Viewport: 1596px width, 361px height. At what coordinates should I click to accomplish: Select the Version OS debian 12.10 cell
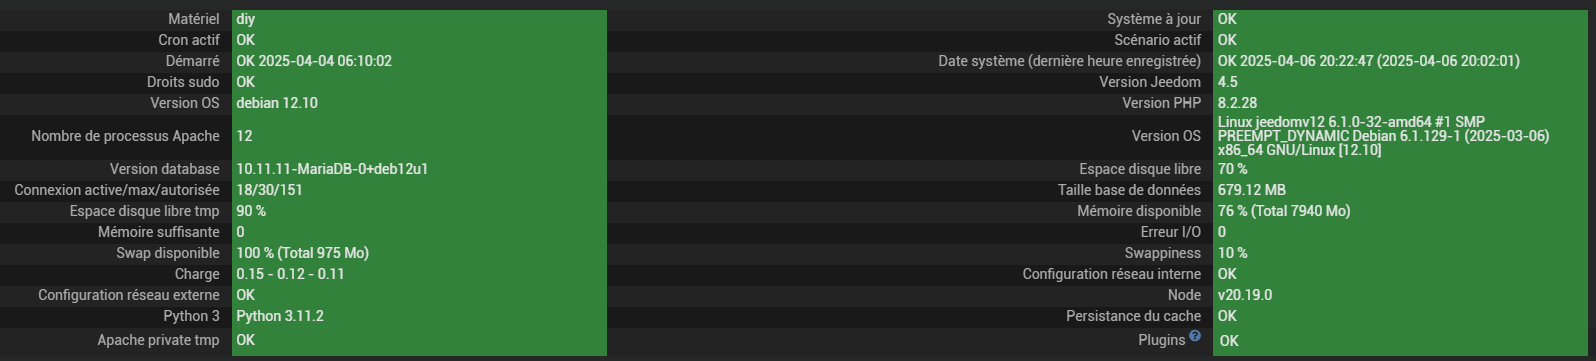coord(419,103)
